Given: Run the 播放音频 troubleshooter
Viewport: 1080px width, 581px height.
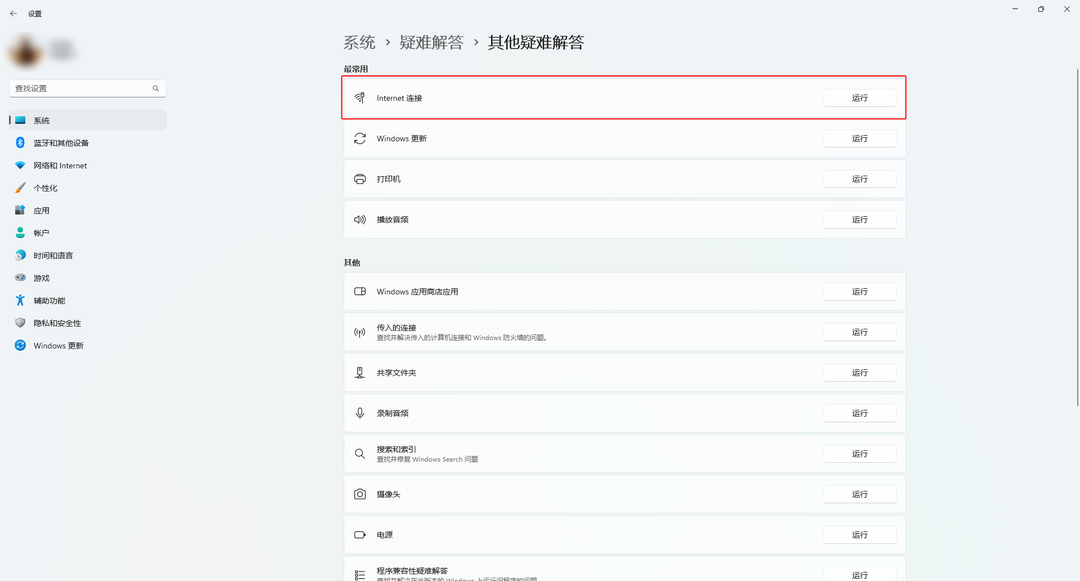Looking at the screenshot, I should (x=860, y=220).
